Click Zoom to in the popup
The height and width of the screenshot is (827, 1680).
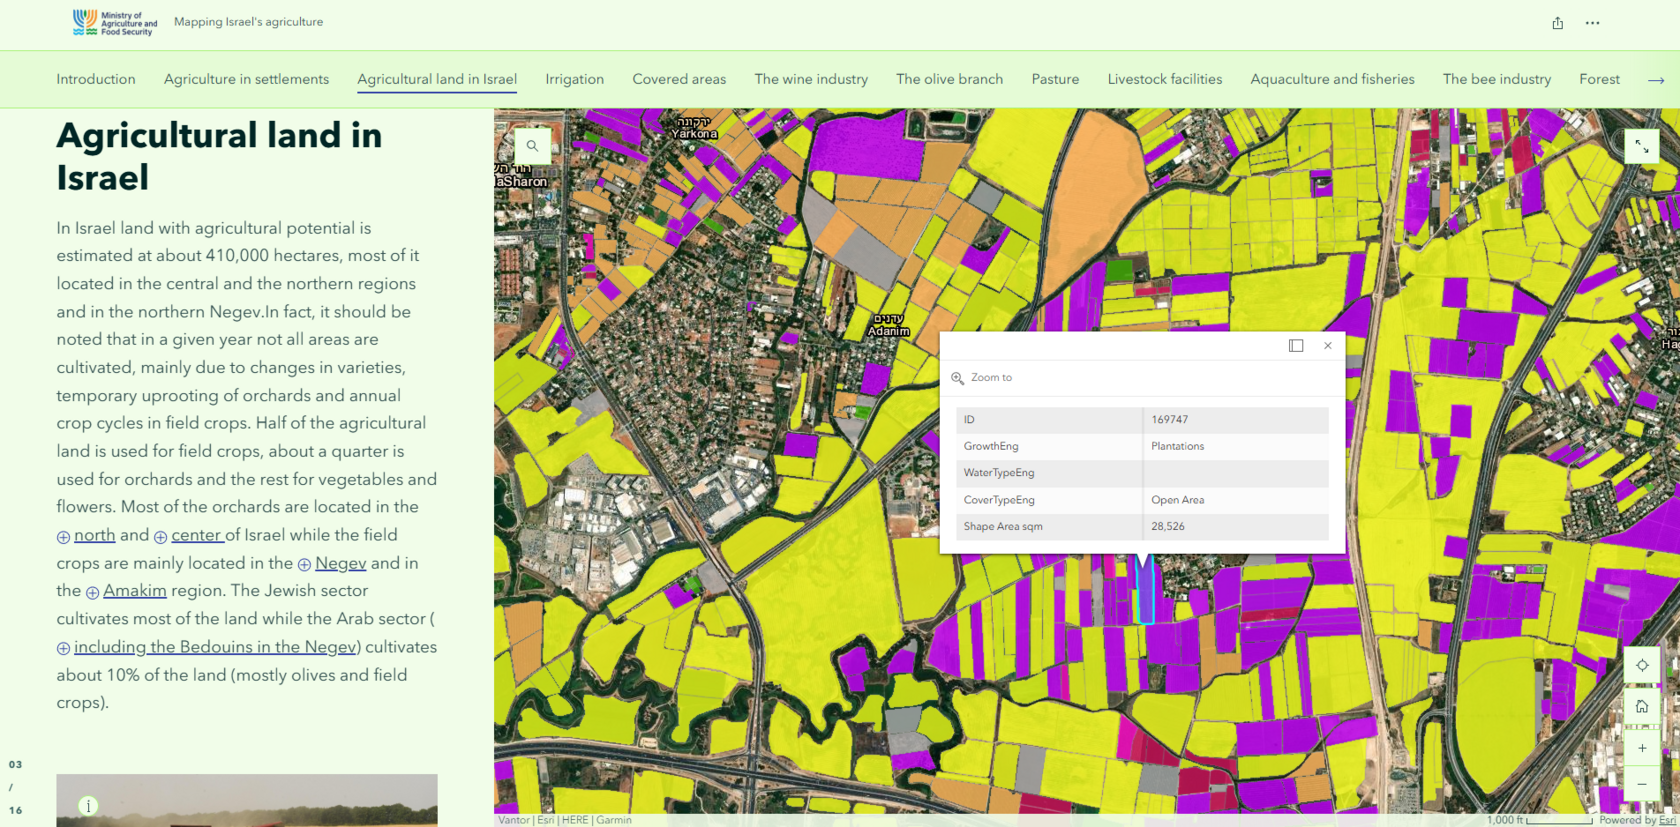click(981, 378)
